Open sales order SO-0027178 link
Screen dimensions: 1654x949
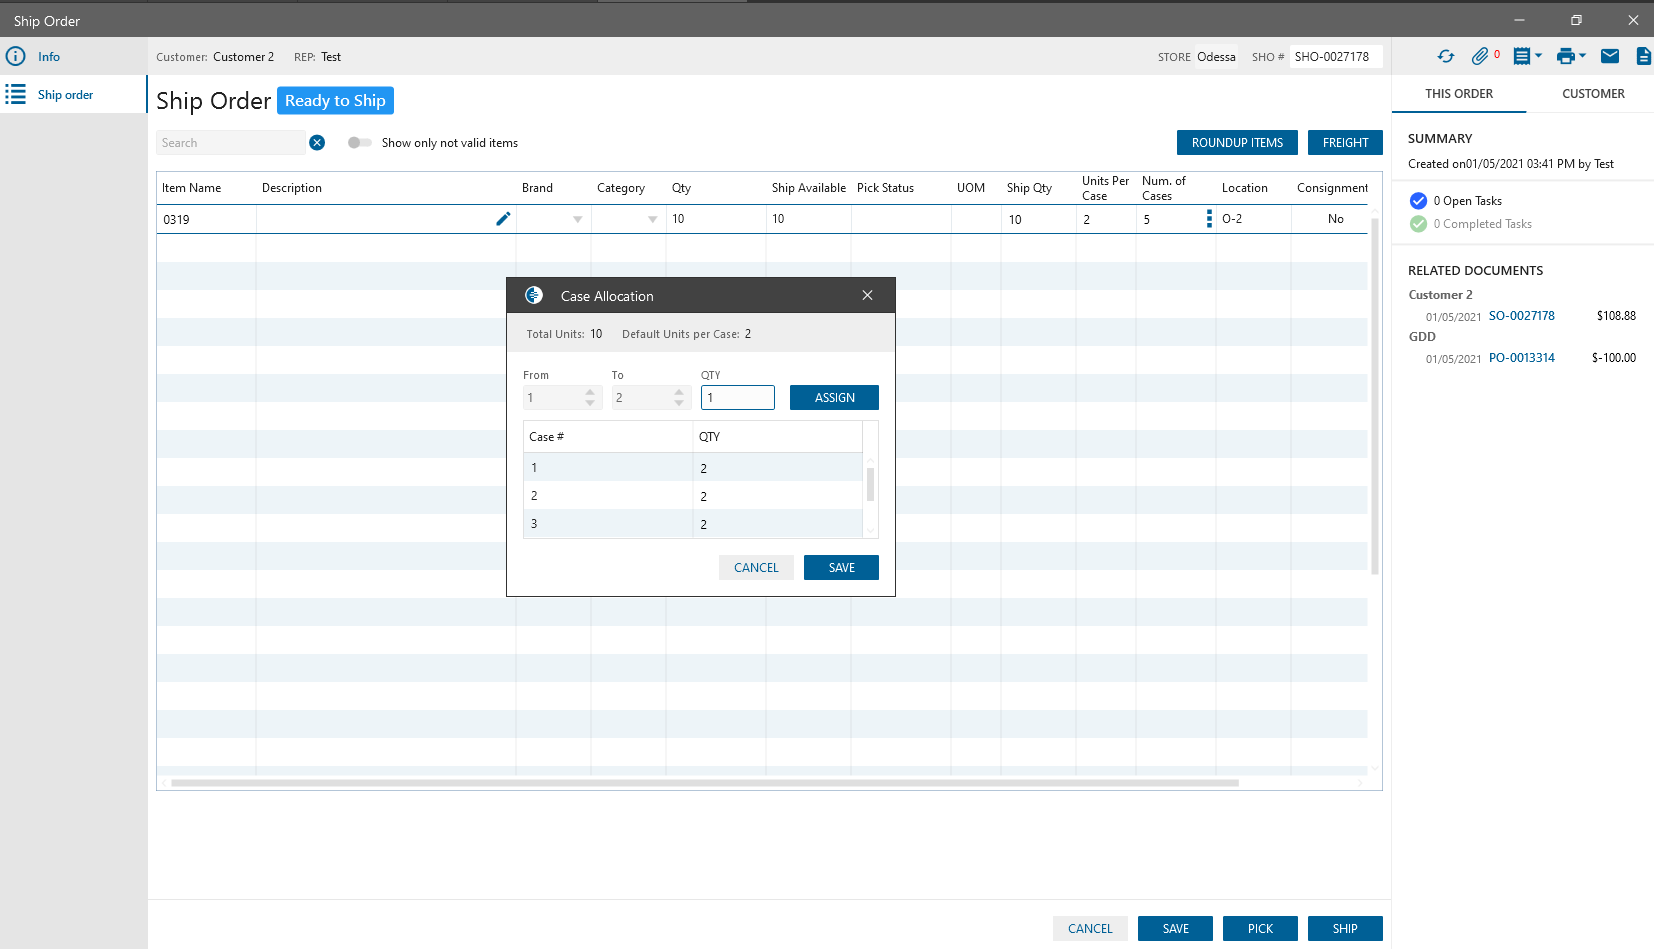[1521, 316]
